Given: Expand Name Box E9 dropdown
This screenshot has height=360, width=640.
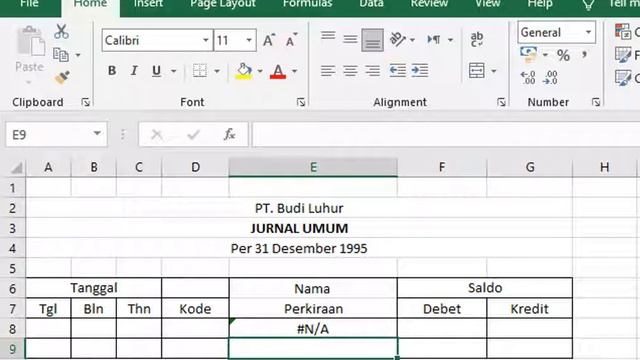Looking at the screenshot, I should 97,133.
